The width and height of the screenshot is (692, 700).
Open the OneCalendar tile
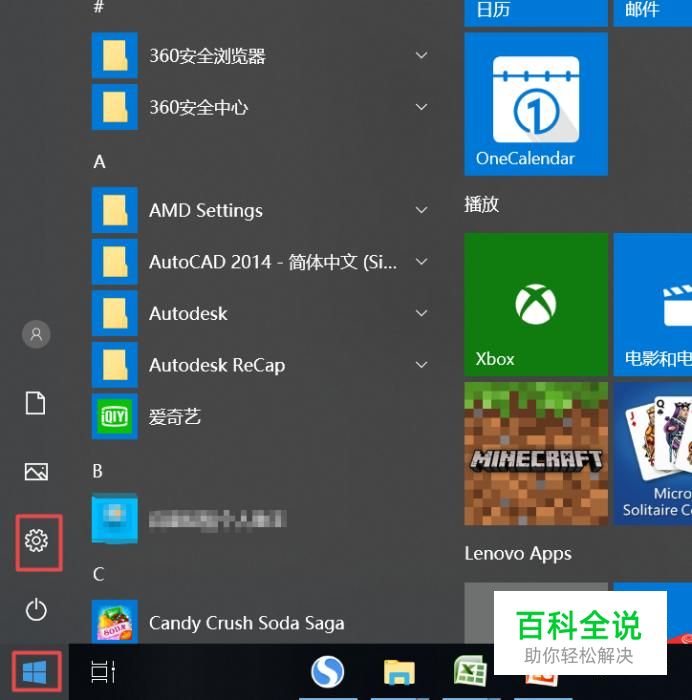536,104
